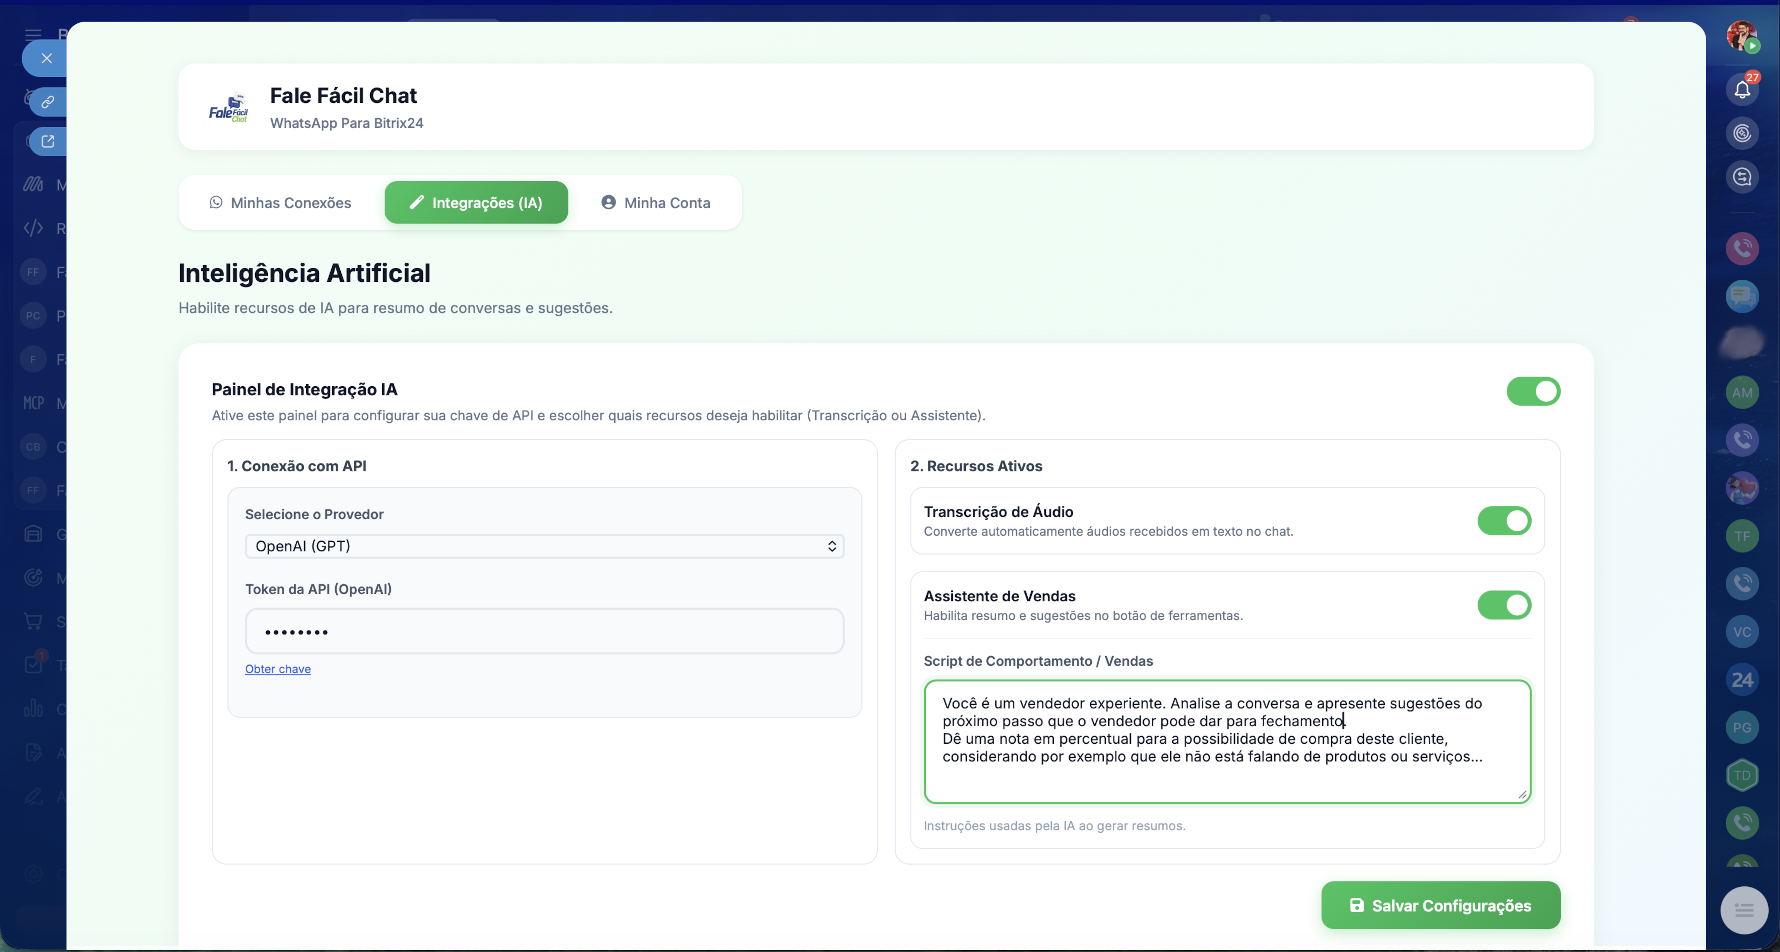Open the Selecione o Provedor dropdown
This screenshot has width=1780, height=952.
544,546
